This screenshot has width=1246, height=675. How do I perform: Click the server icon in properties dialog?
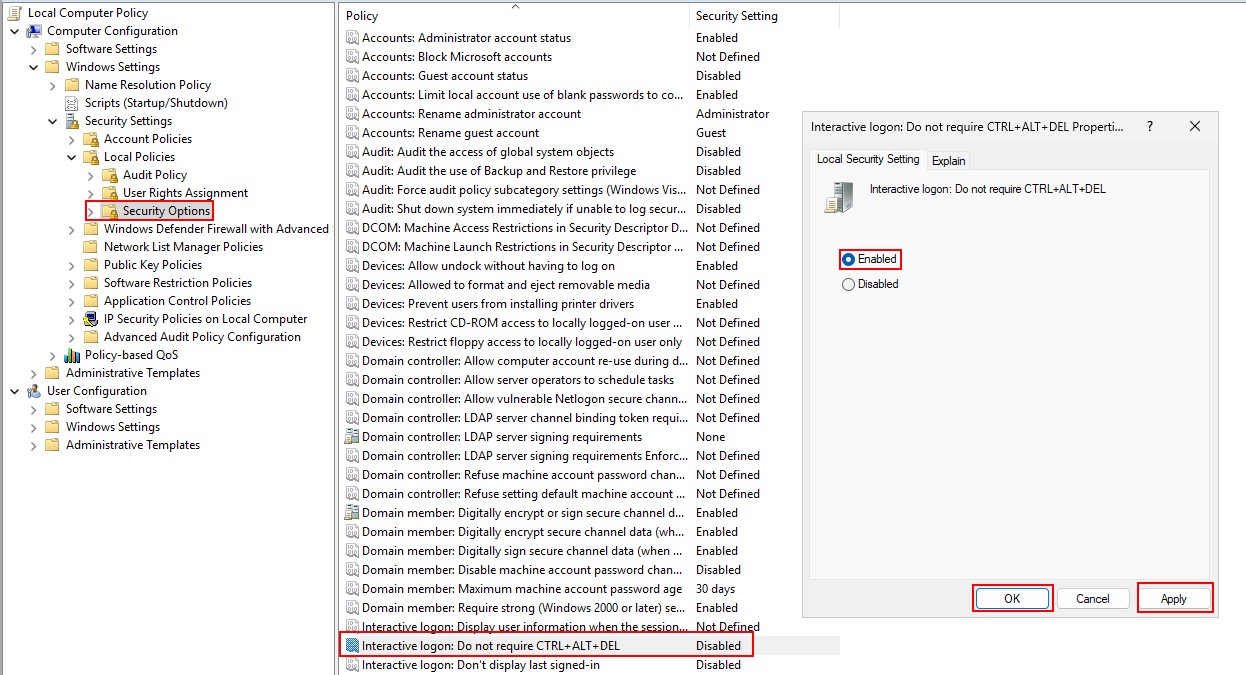click(x=838, y=196)
